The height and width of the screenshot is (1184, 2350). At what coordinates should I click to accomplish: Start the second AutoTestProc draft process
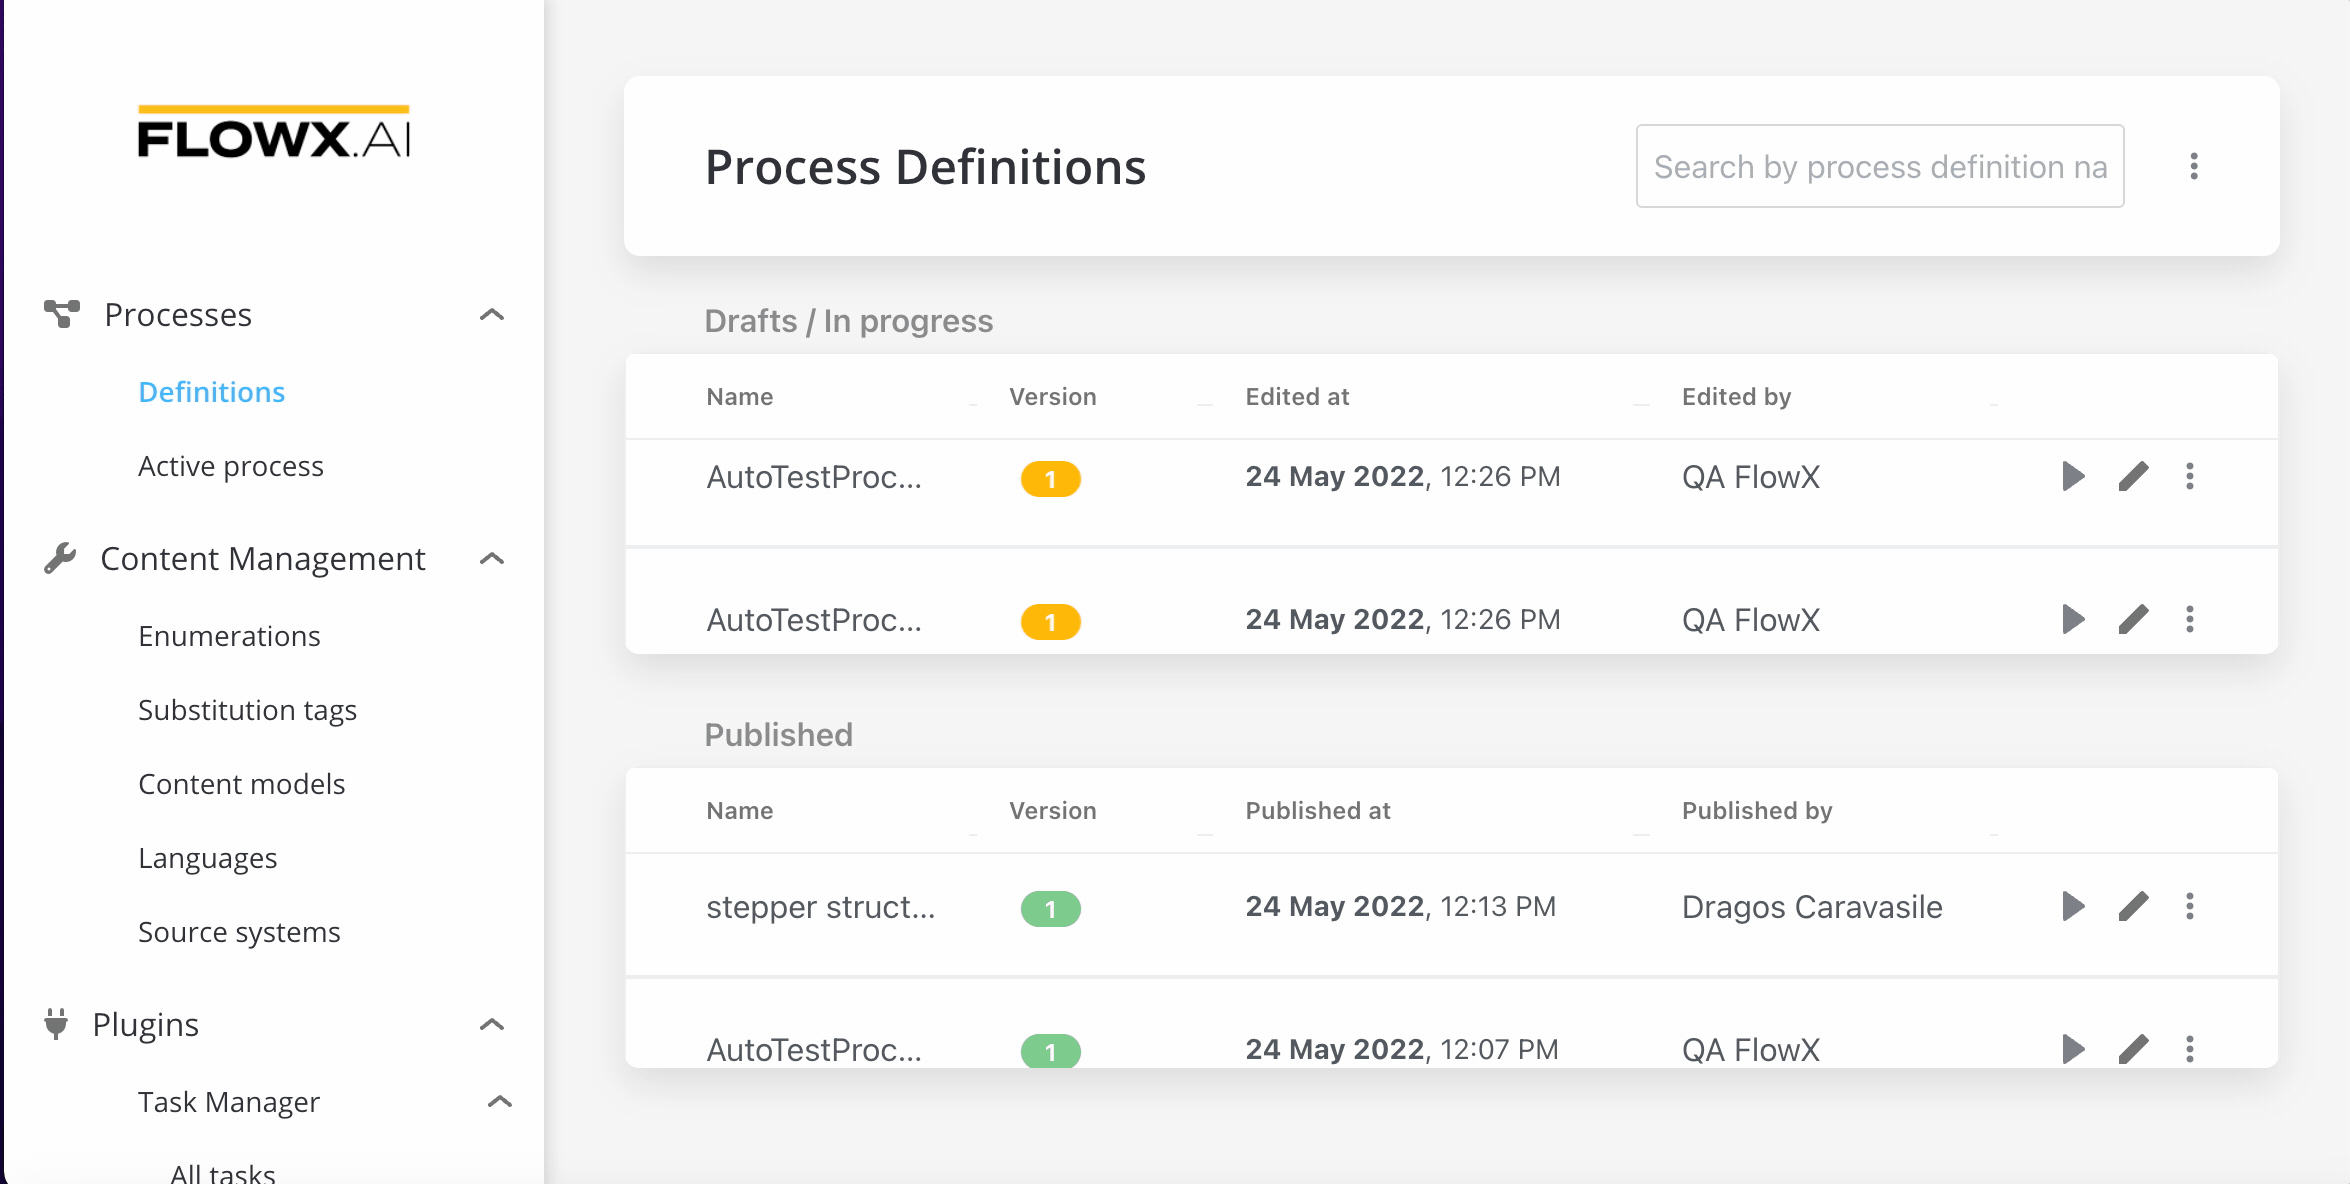coord(2074,619)
